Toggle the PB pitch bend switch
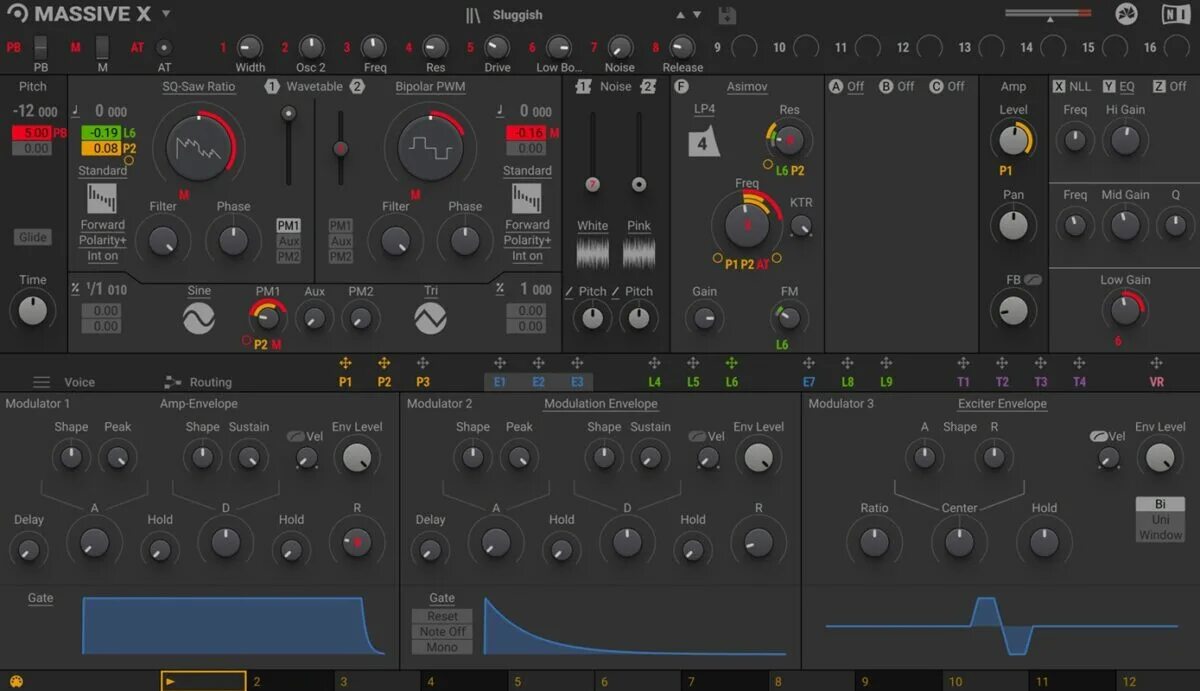This screenshot has width=1200, height=691. (41, 47)
